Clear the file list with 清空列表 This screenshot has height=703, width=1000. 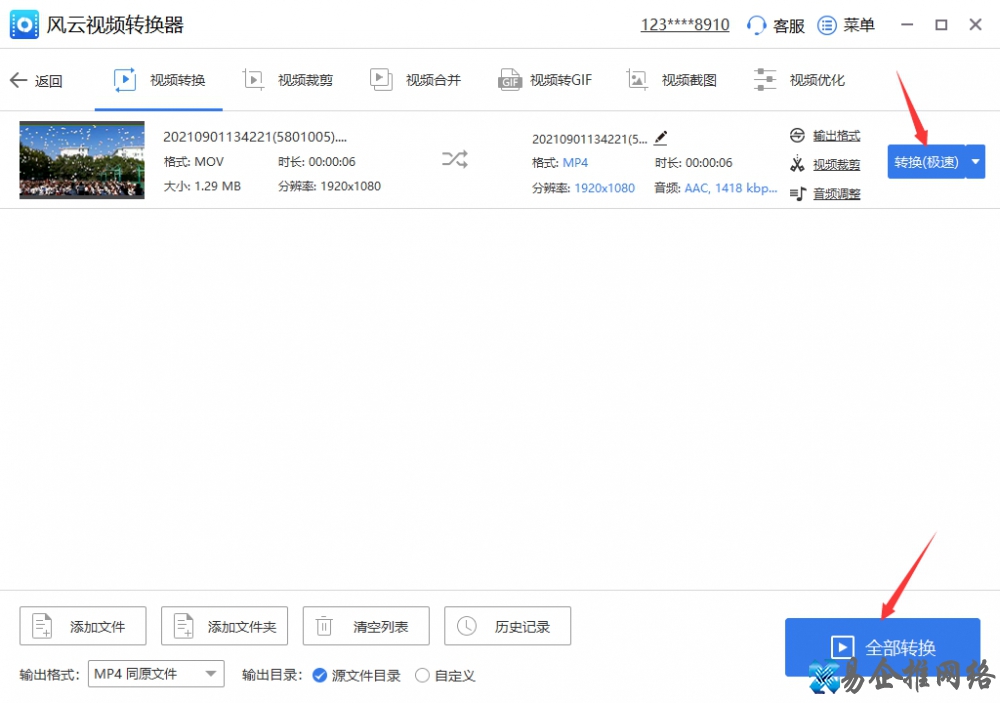click(x=366, y=625)
